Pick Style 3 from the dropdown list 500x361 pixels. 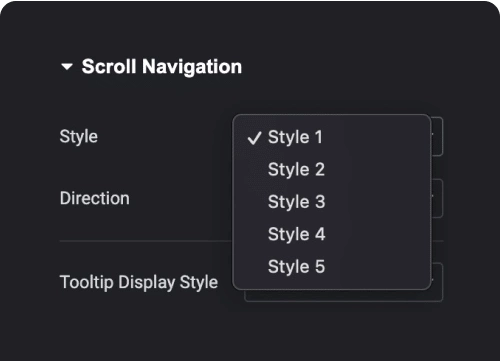(x=332, y=202)
